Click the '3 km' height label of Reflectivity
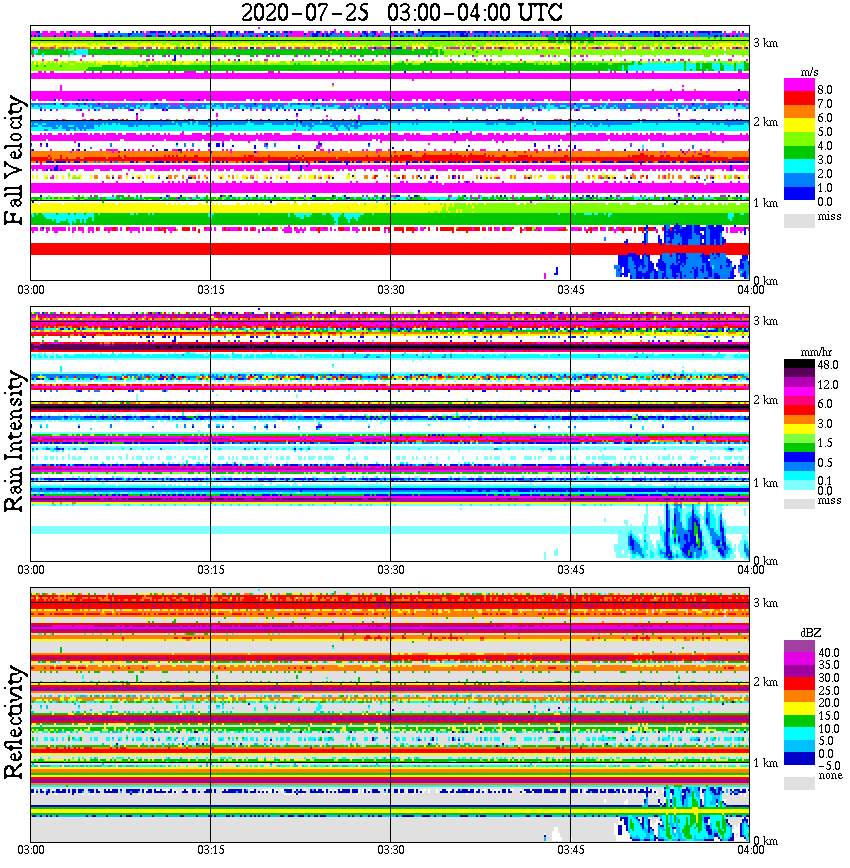Viewport: 850px width, 868px height. [x=765, y=603]
